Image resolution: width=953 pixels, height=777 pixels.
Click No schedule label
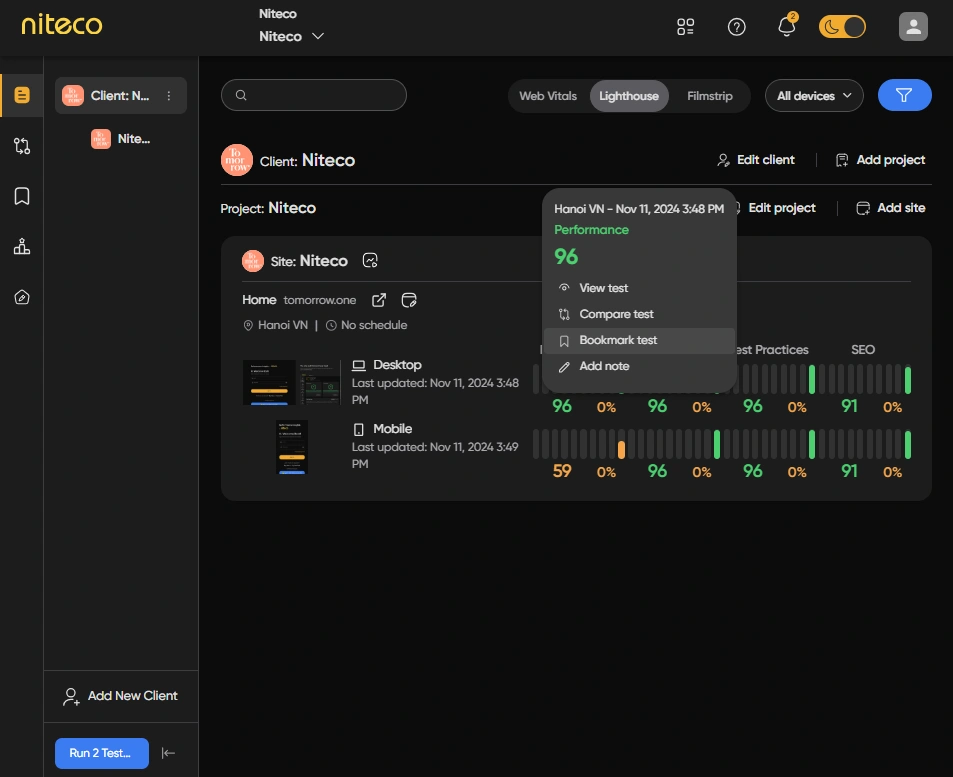[x=374, y=325]
